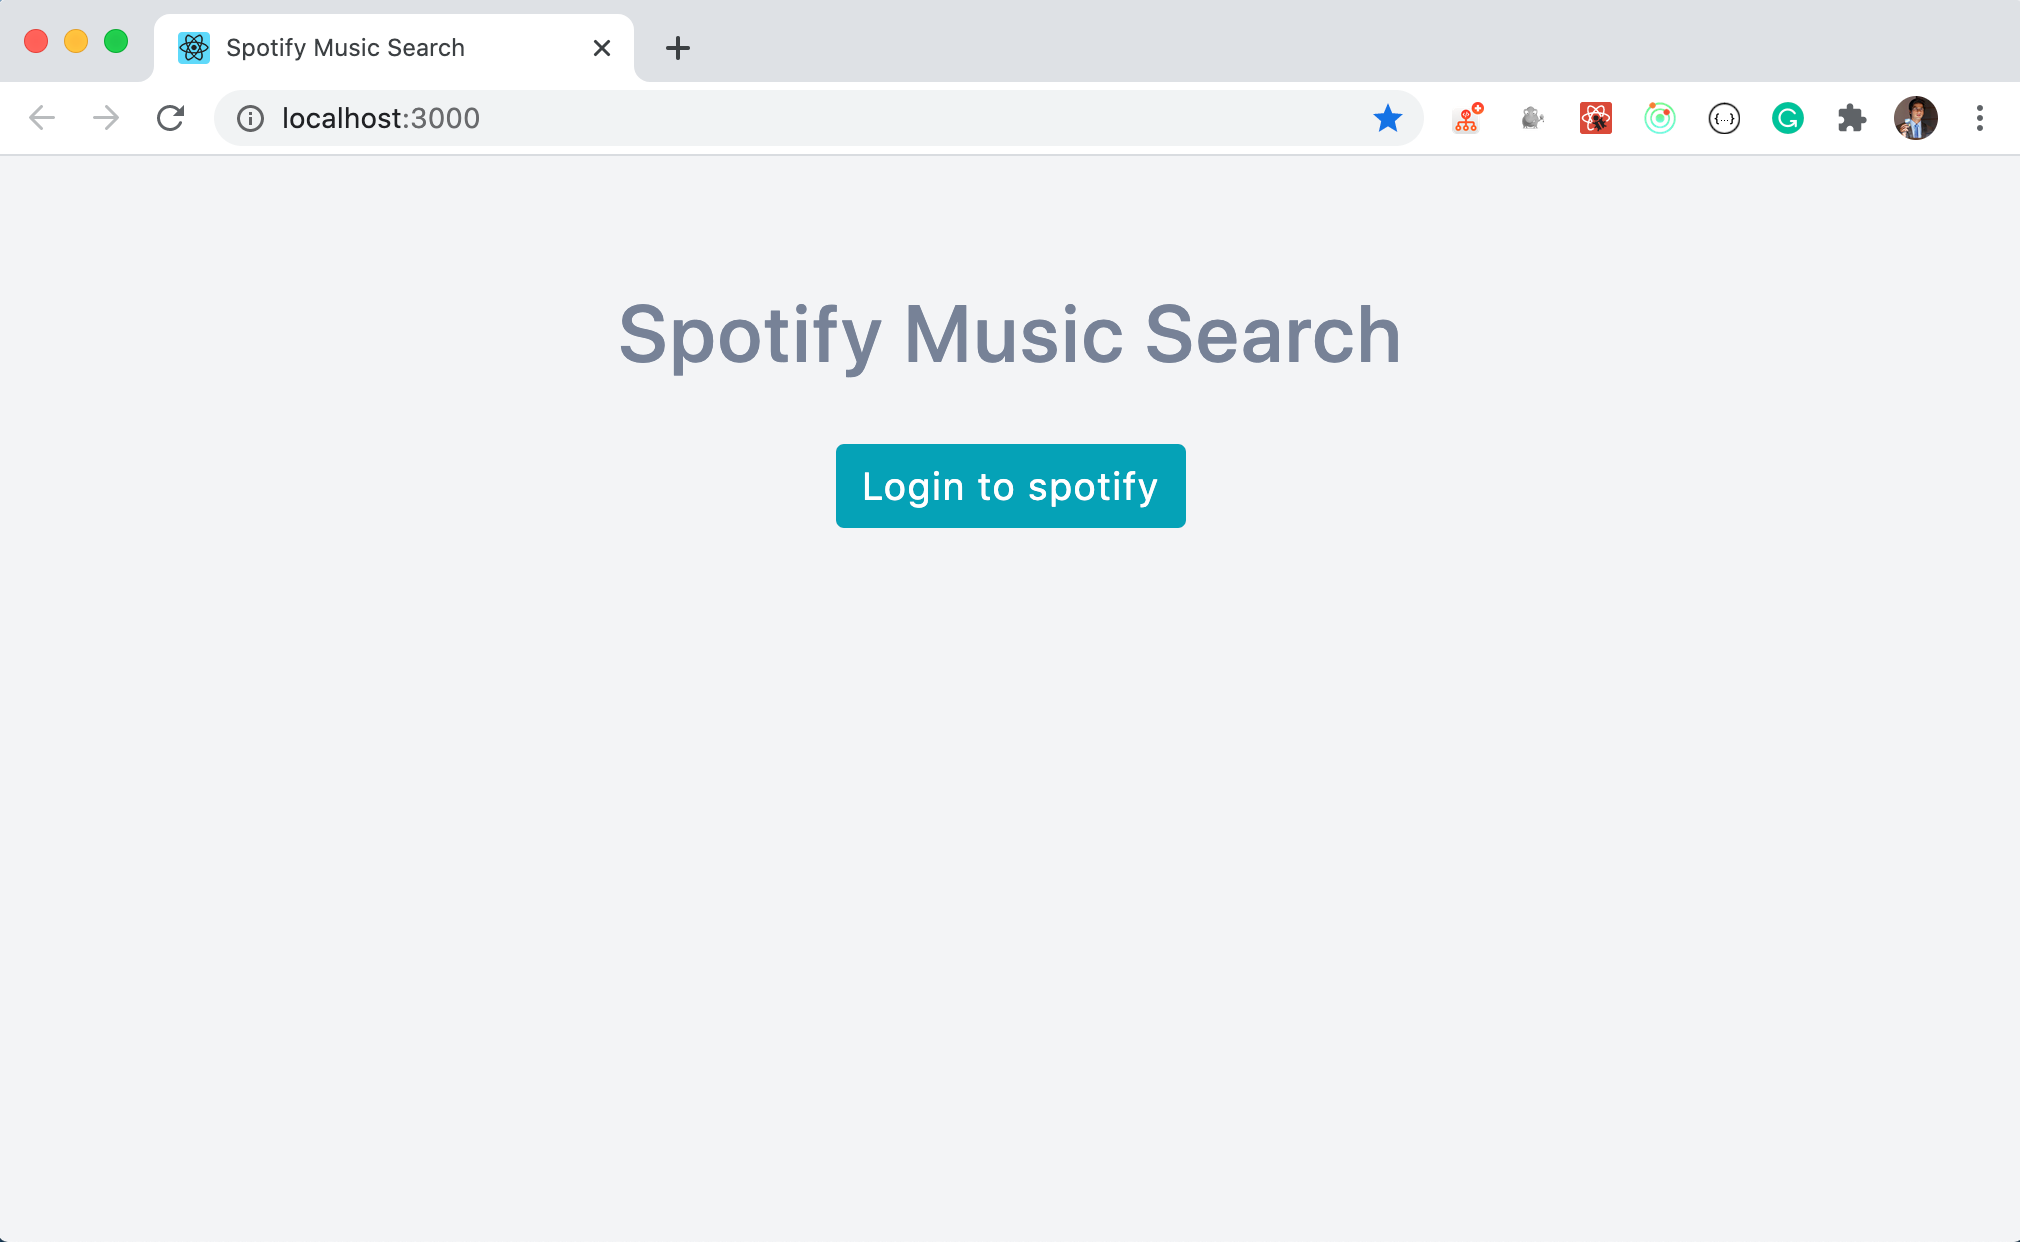Open Chrome three-dot menu

tap(1980, 118)
